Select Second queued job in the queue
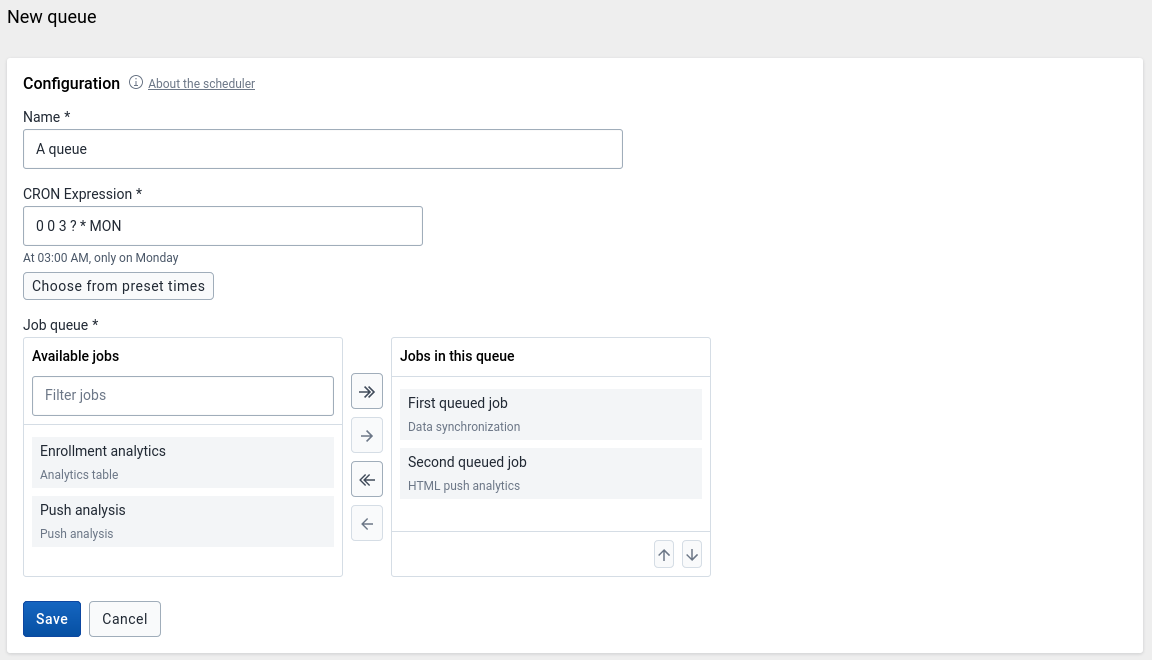 (550, 472)
